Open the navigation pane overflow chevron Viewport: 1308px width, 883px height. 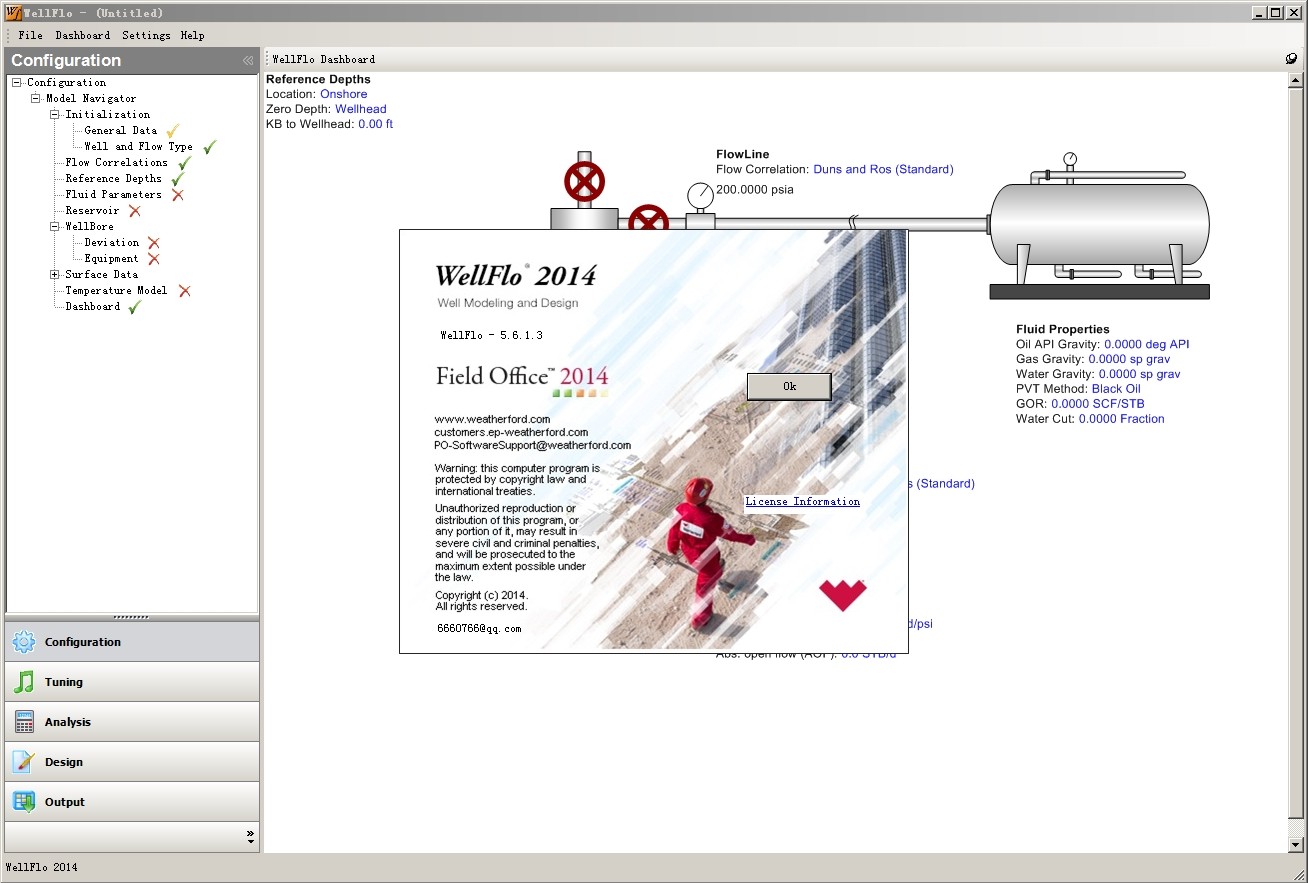(x=250, y=836)
